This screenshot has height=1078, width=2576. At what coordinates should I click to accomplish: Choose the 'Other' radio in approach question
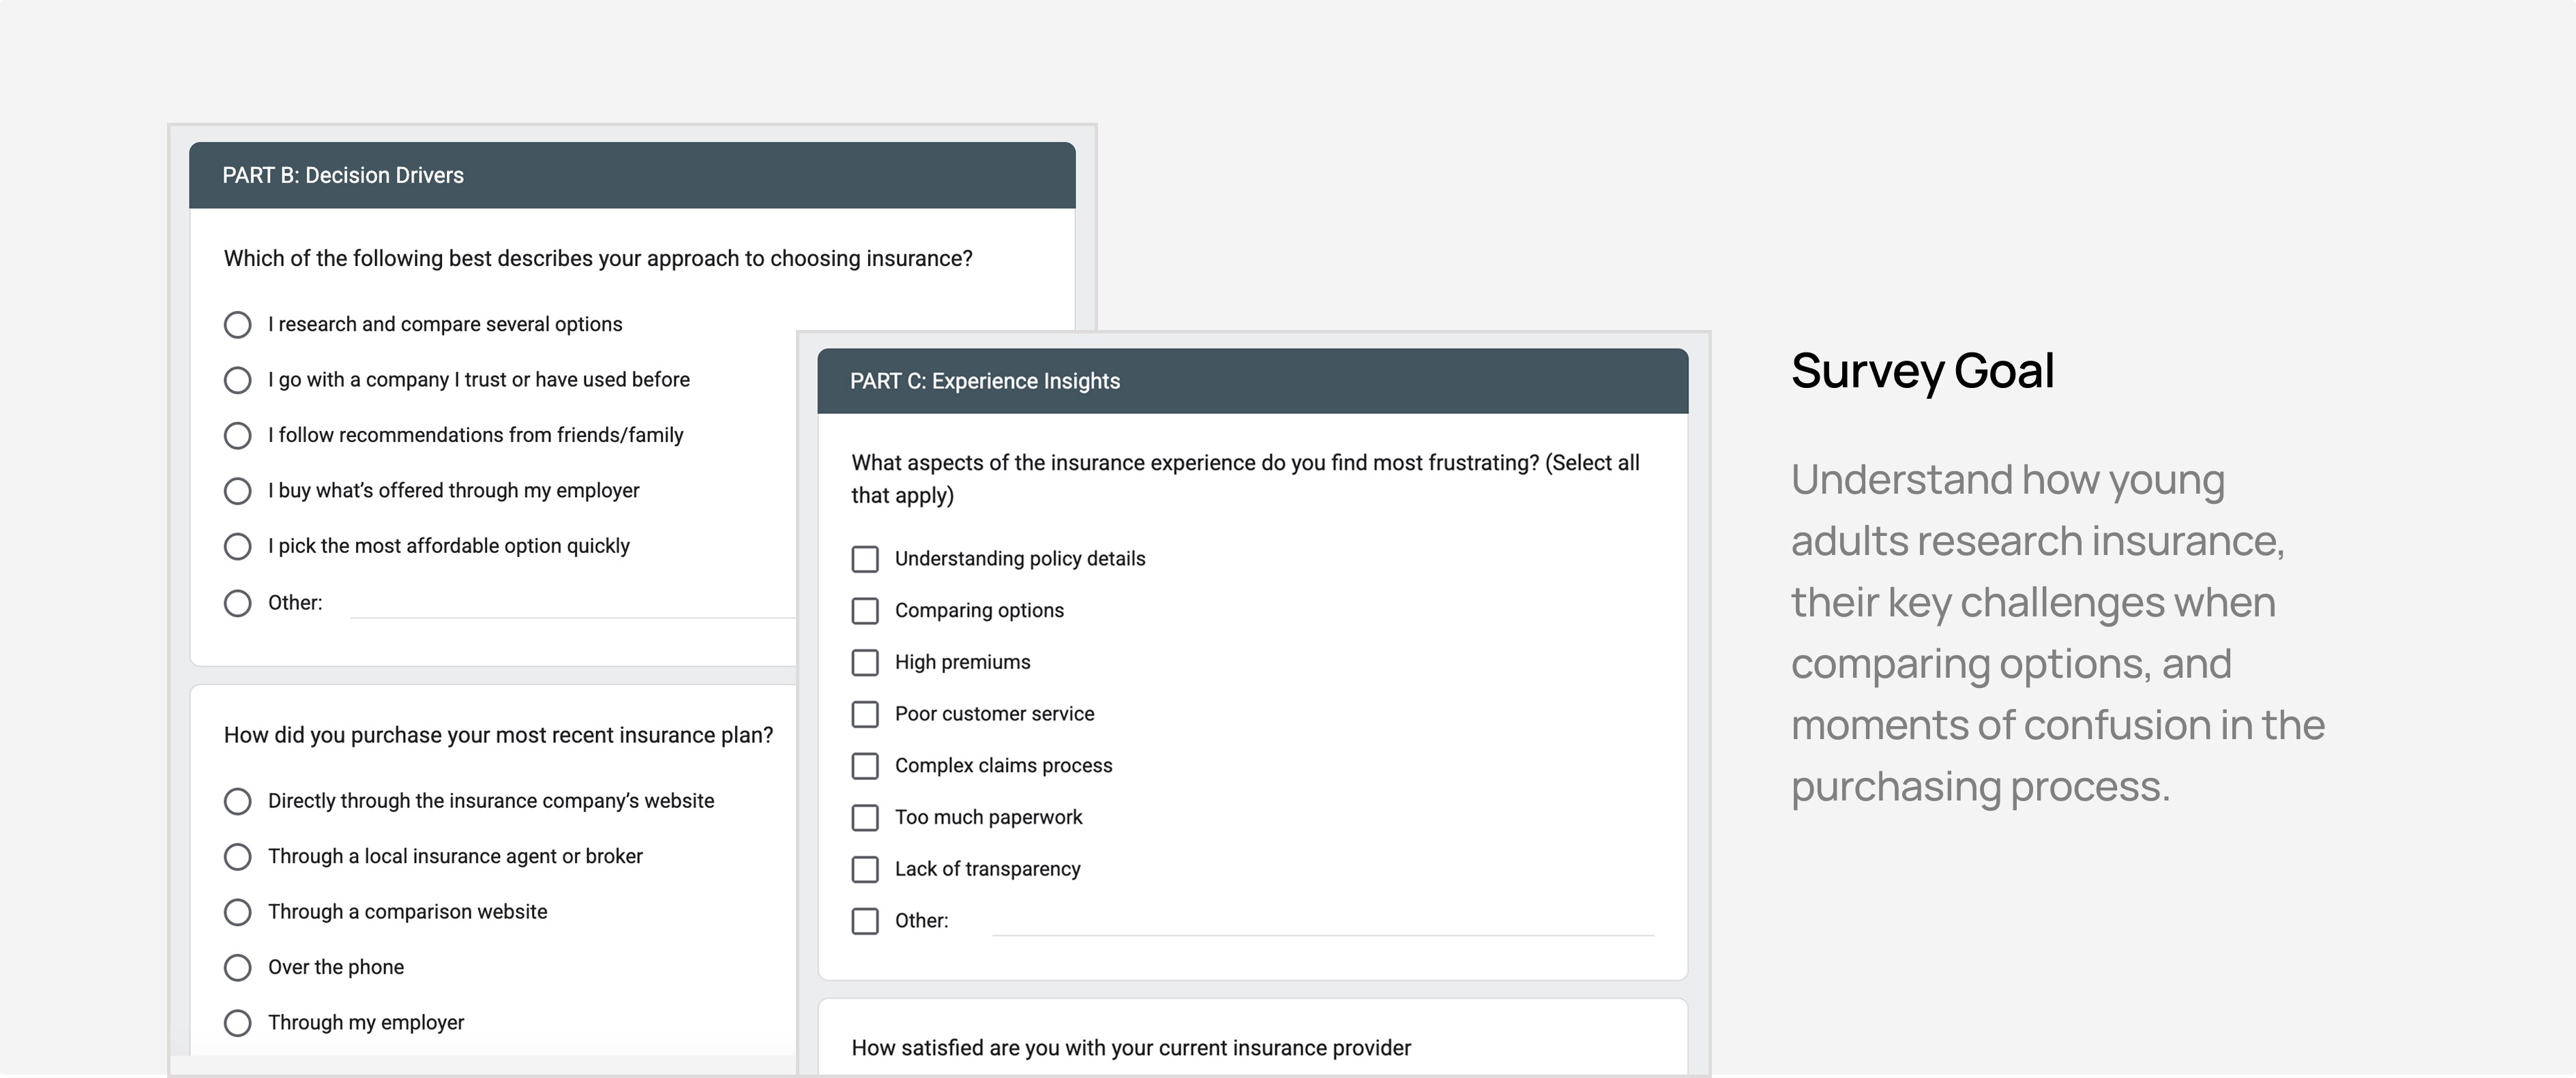point(237,603)
